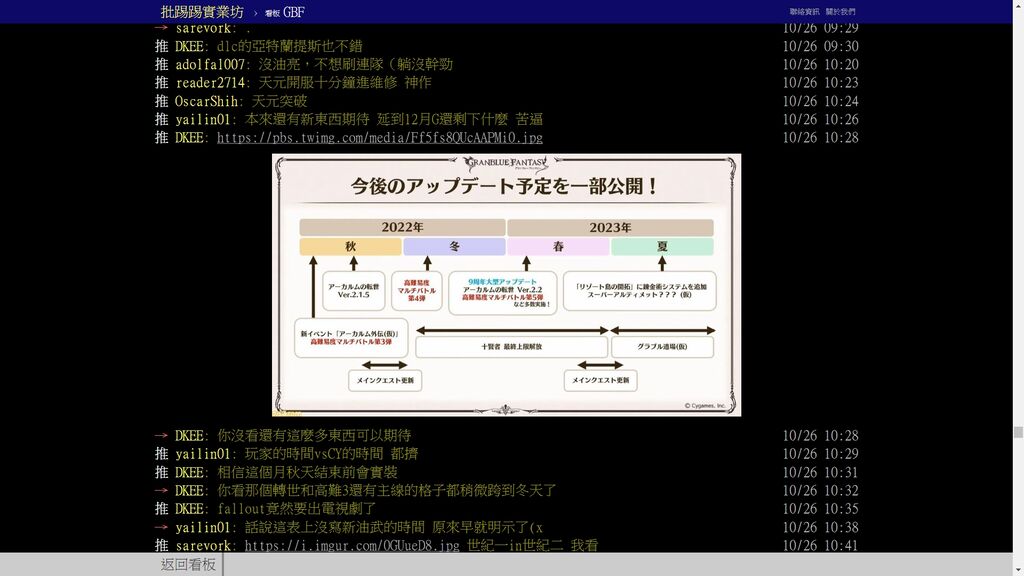Image resolution: width=1024 pixels, height=576 pixels.
Task: Click the scrollbar down arrow
Action: click(1018, 571)
